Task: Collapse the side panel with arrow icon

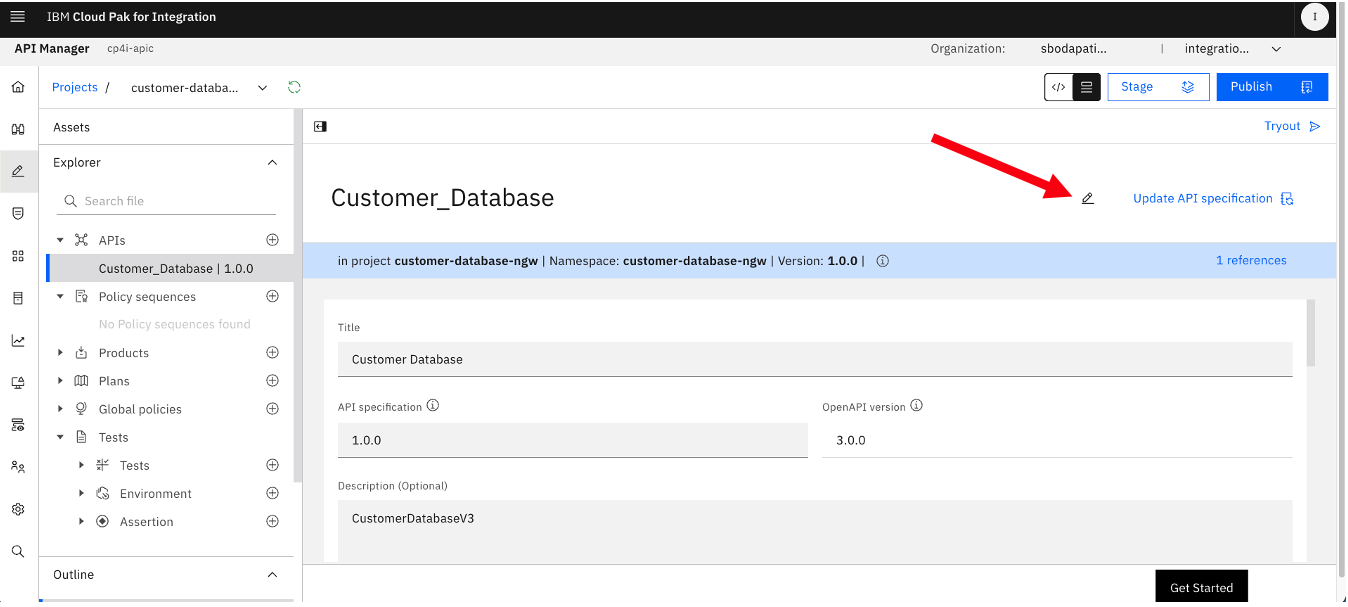Action: point(320,127)
